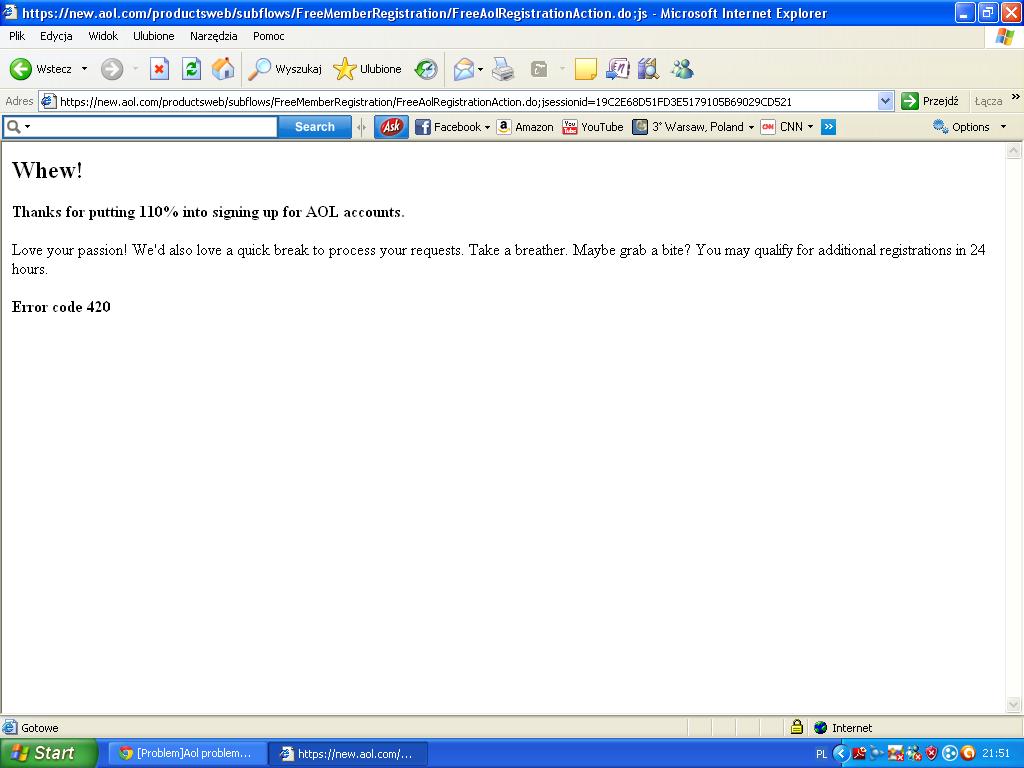Expand the Options dropdown arrow
Screen dimensions: 1024x768
click(1004, 127)
